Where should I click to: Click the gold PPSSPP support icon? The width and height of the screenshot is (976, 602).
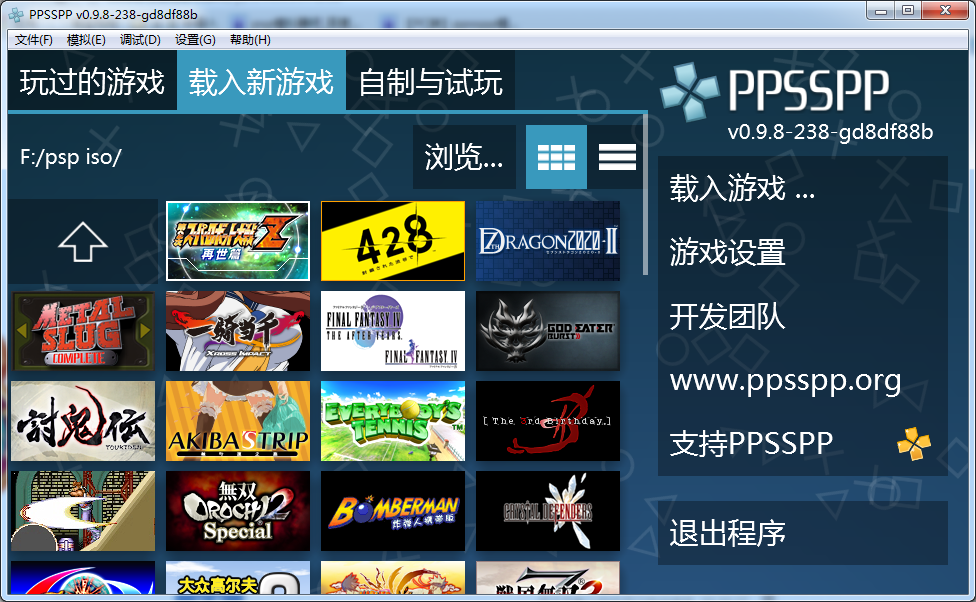coord(914,443)
